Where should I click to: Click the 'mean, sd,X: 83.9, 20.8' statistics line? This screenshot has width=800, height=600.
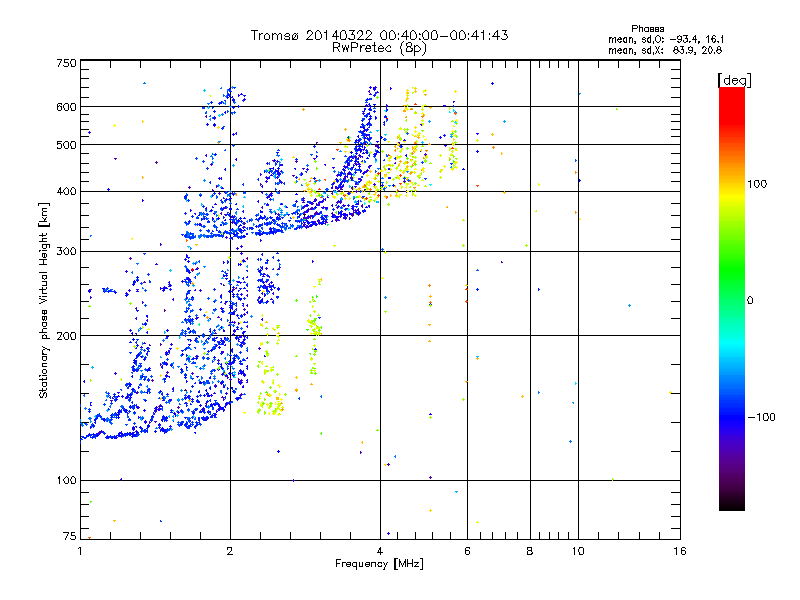tap(665, 50)
